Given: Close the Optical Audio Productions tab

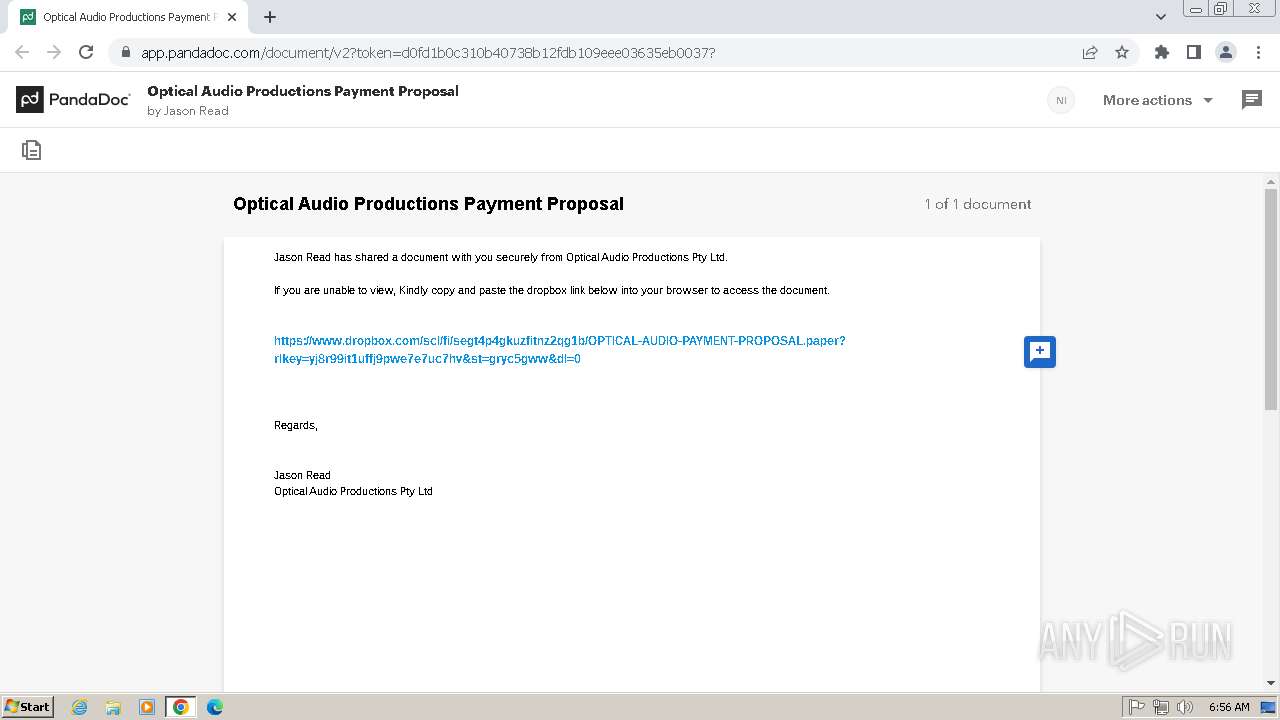Looking at the screenshot, I should 232,17.
